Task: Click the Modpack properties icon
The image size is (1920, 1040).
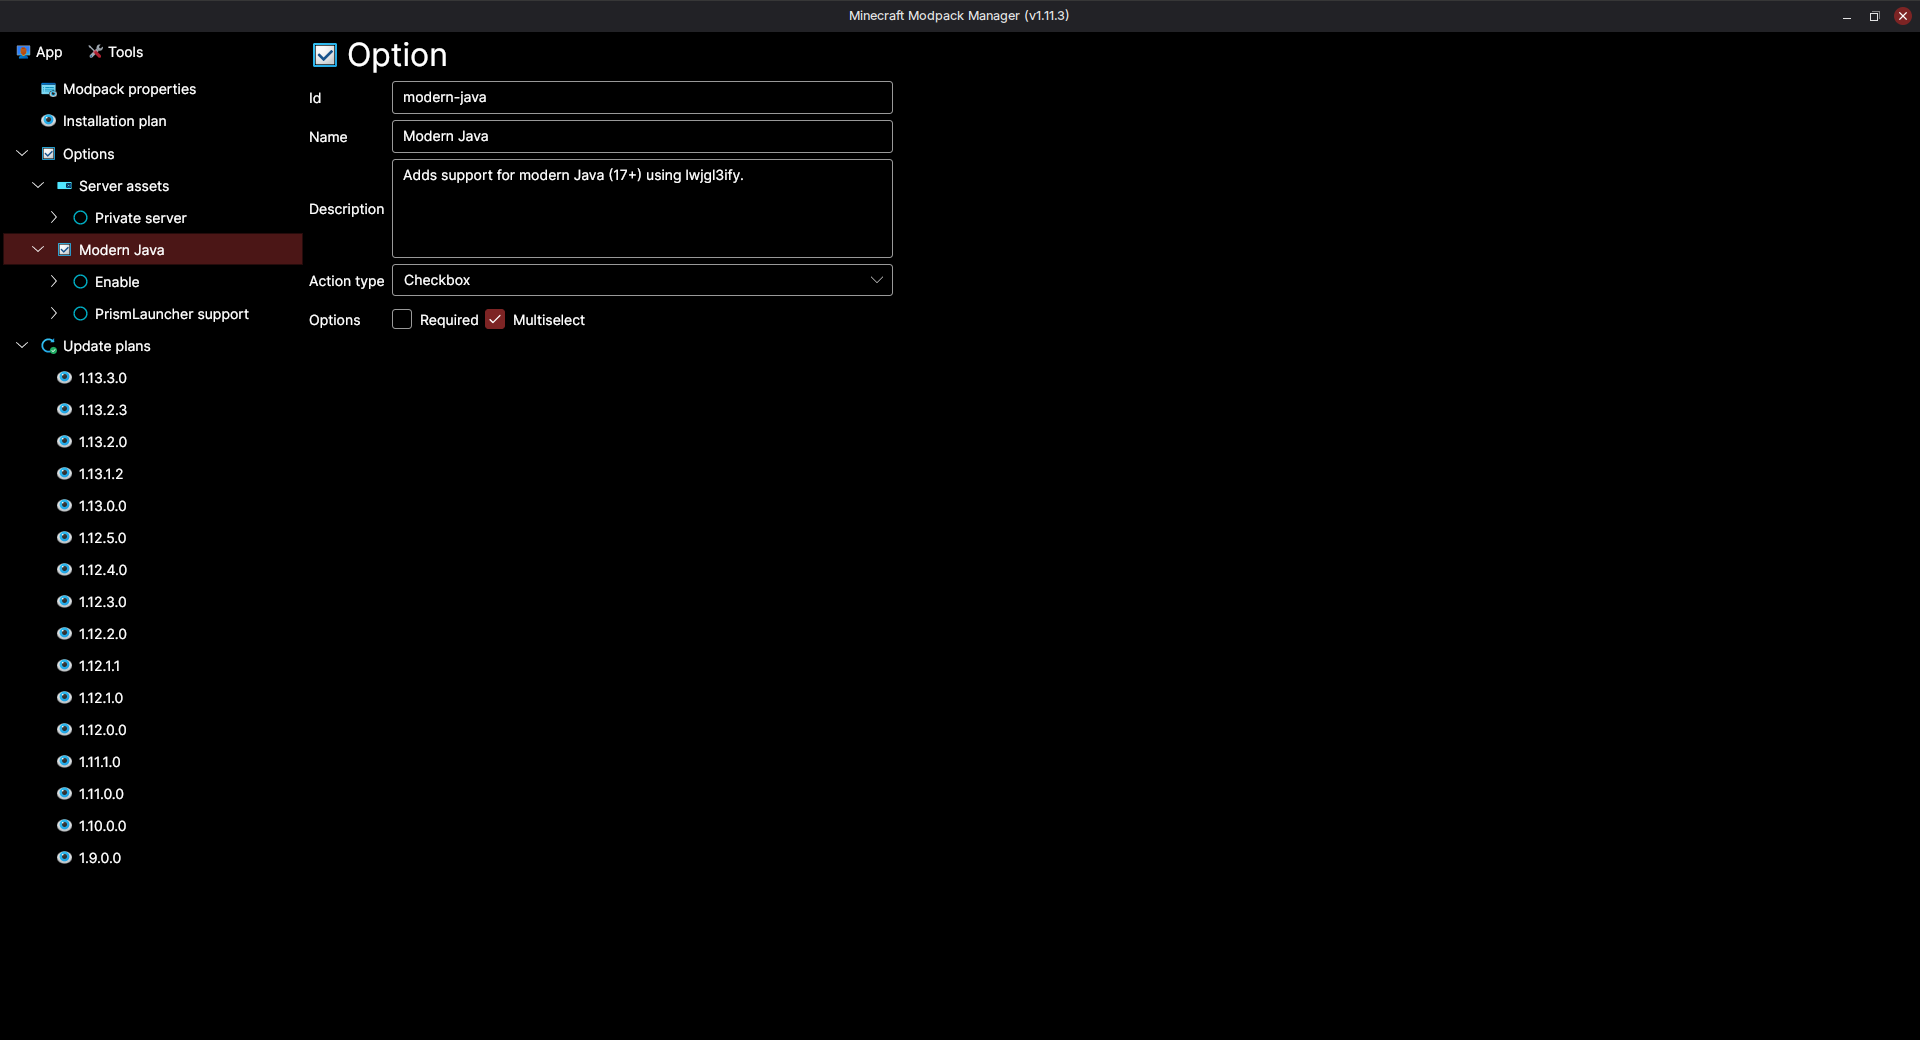Action: point(48,90)
